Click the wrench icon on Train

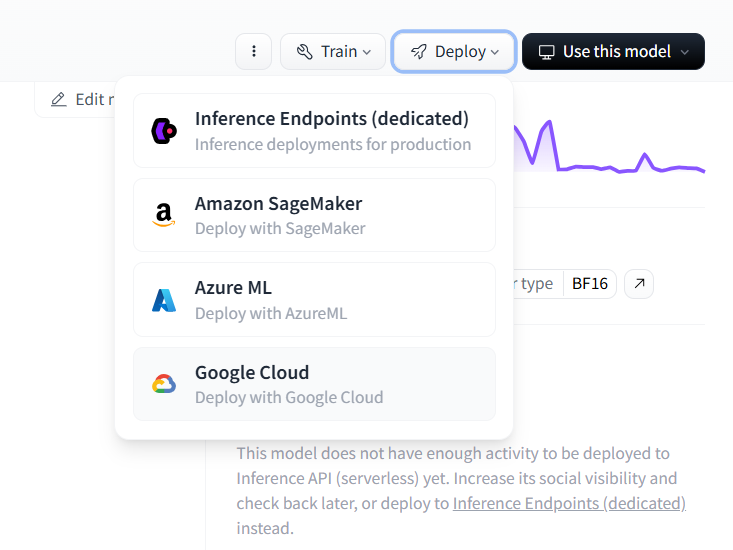305,52
